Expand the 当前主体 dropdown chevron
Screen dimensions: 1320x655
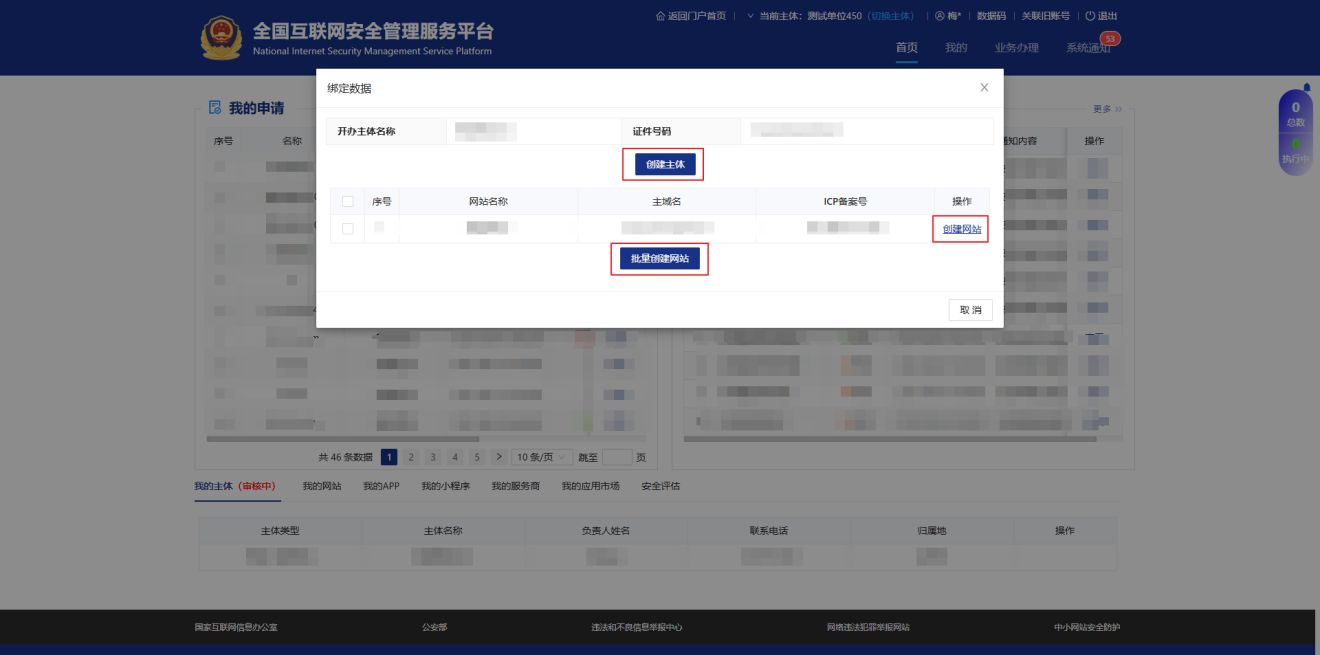751,16
